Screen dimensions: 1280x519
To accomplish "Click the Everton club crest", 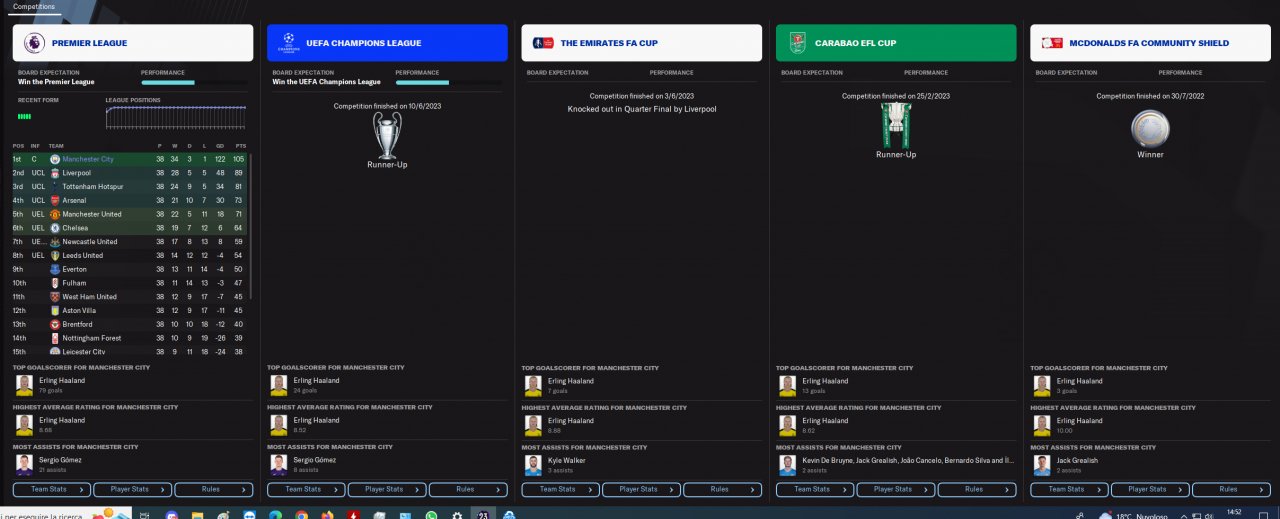I will pos(55,269).
